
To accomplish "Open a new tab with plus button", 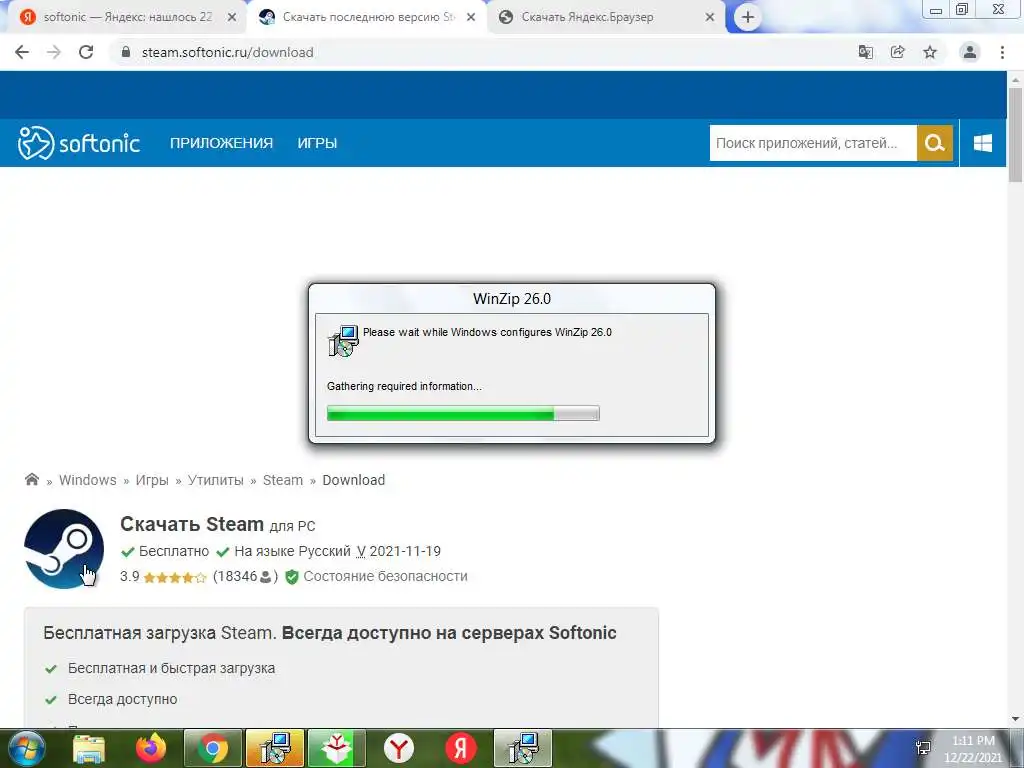I will 748,18.
